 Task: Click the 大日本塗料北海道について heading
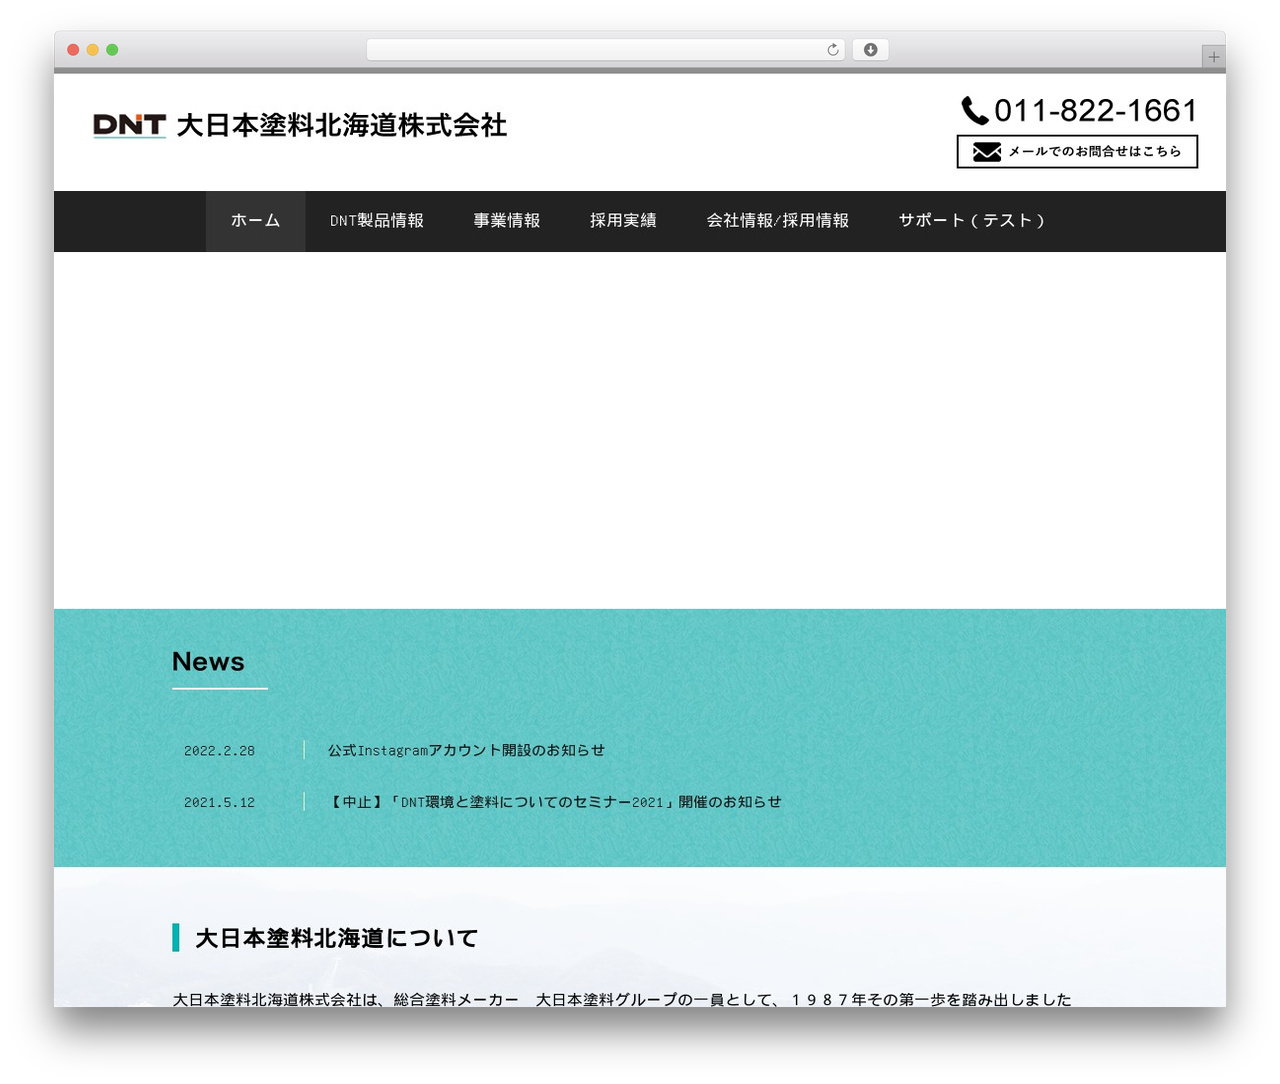[x=336, y=938]
